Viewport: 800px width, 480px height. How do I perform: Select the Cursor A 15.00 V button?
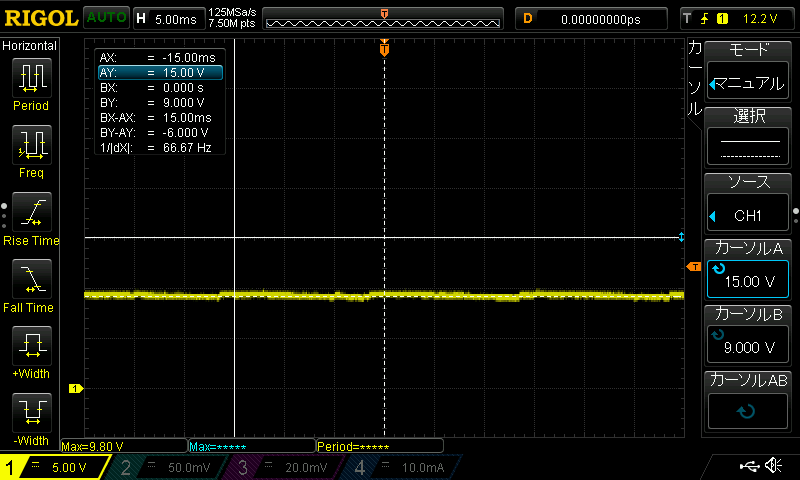pyautogui.click(x=750, y=269)
